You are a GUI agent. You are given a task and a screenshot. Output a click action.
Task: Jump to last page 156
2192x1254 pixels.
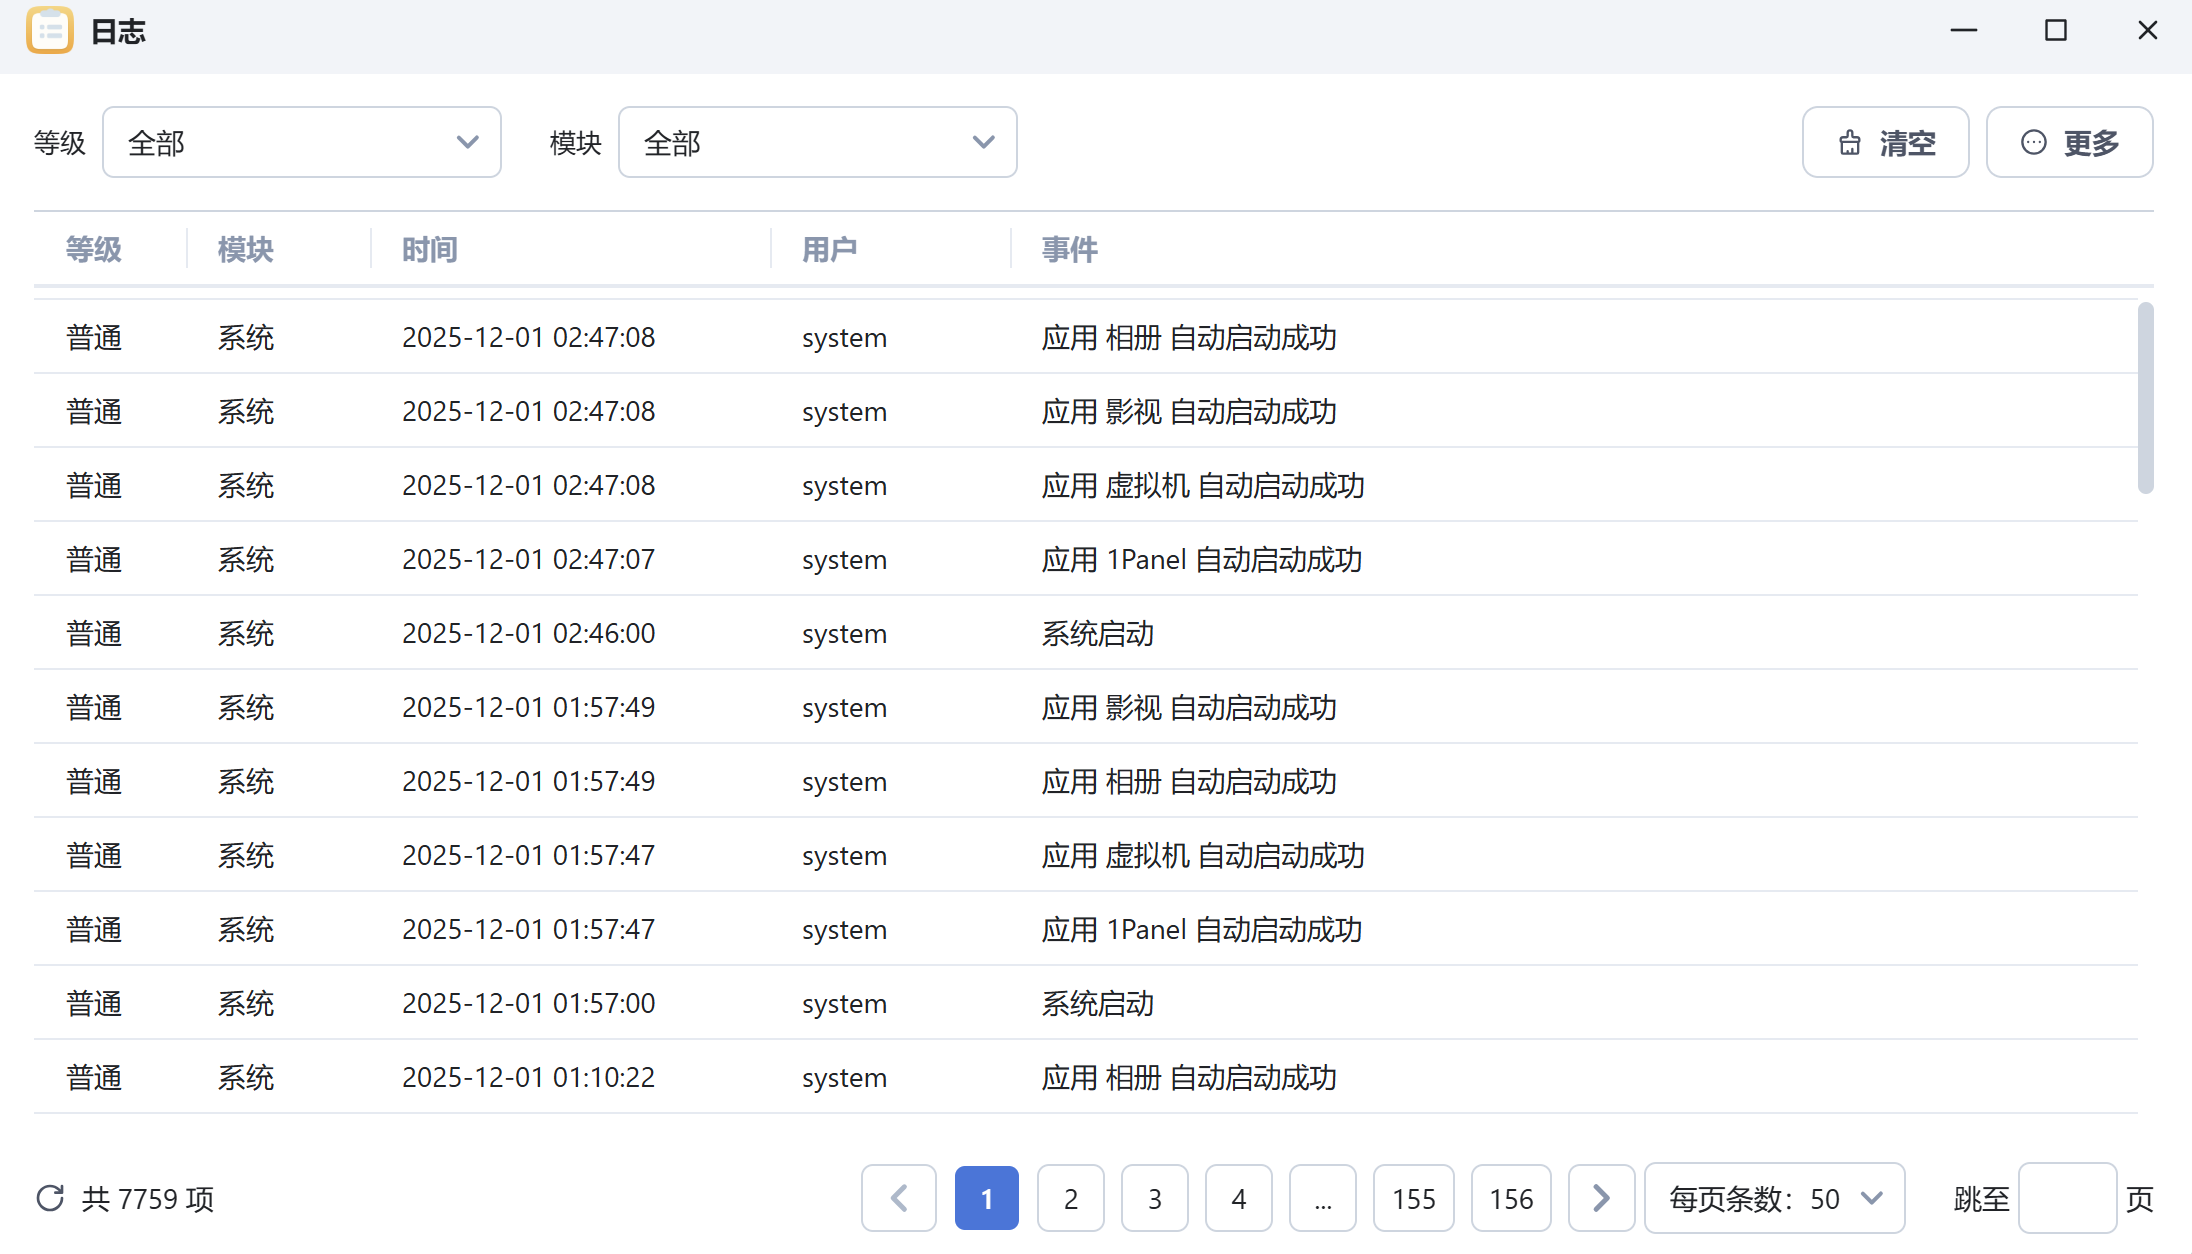pyautogui.click(x=1510, y=1198)
